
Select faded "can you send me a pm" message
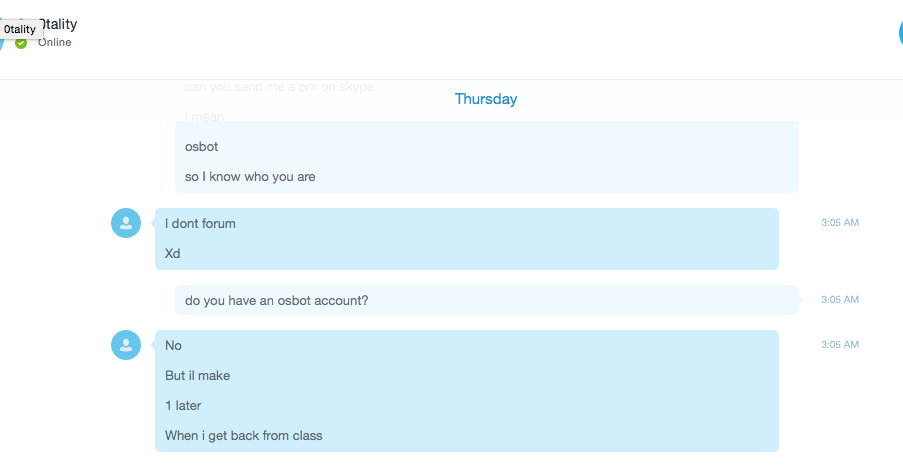[279, 87]
